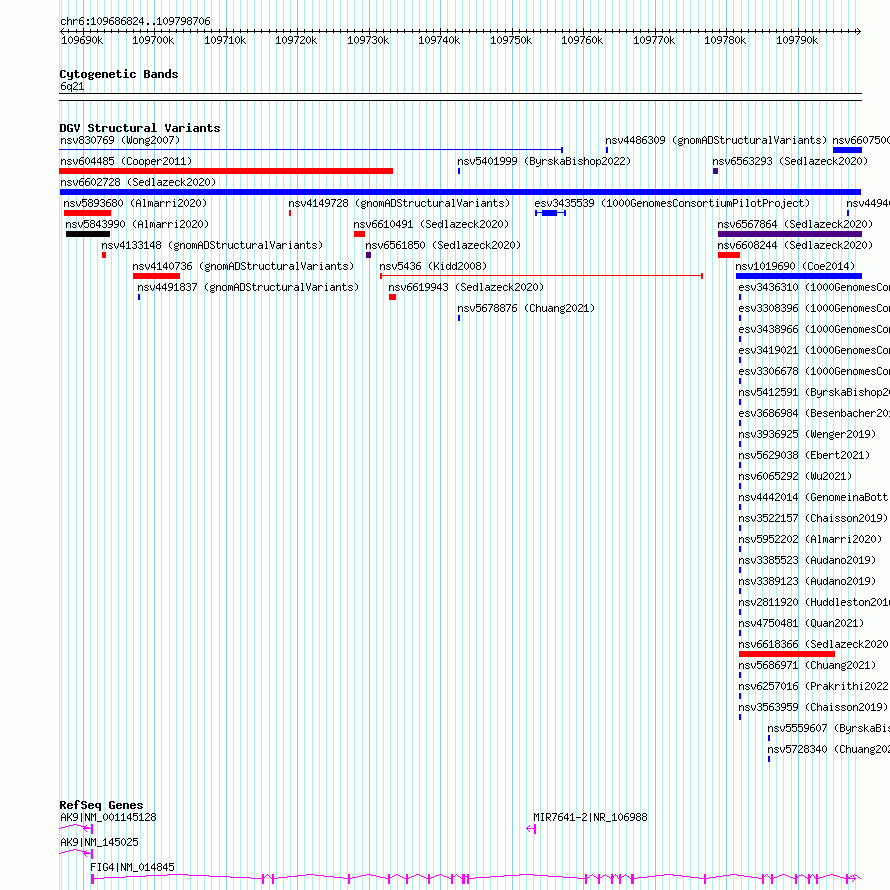Click nsv6563293 (Sedlazeck2020) variant label
The image size is (890, 890).
[x=790, y=161]
